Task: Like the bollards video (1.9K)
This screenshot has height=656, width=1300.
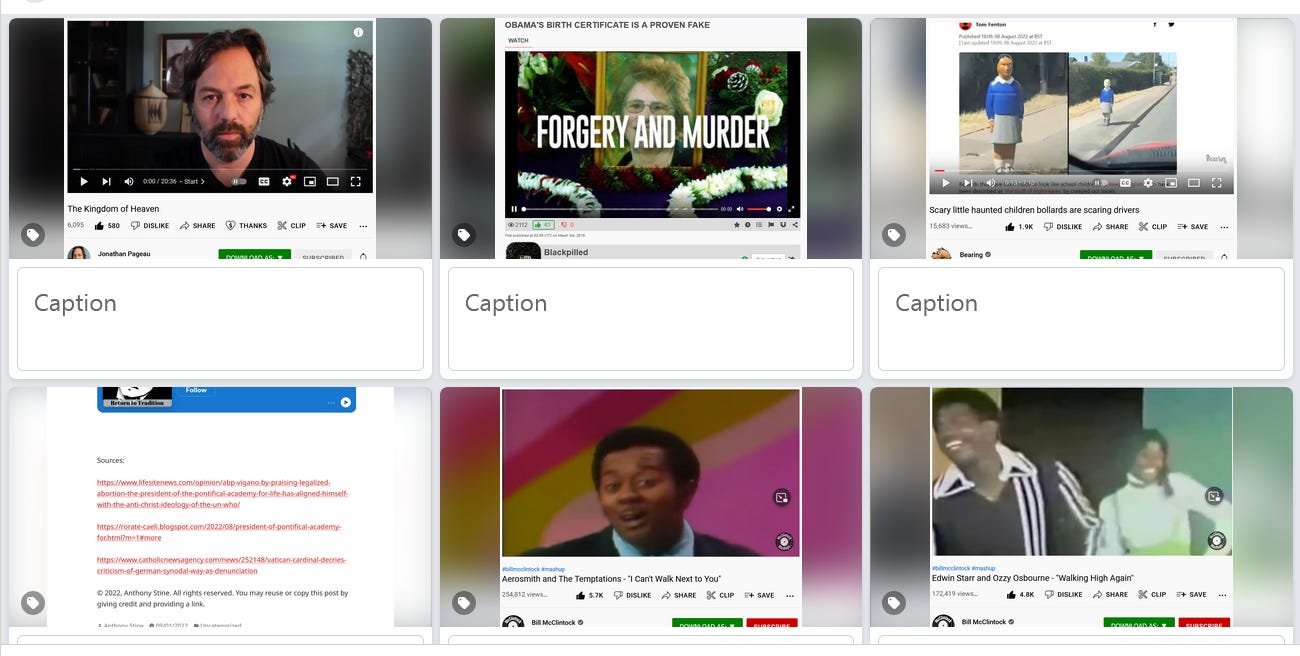Action: click(x=1019, y=227)
